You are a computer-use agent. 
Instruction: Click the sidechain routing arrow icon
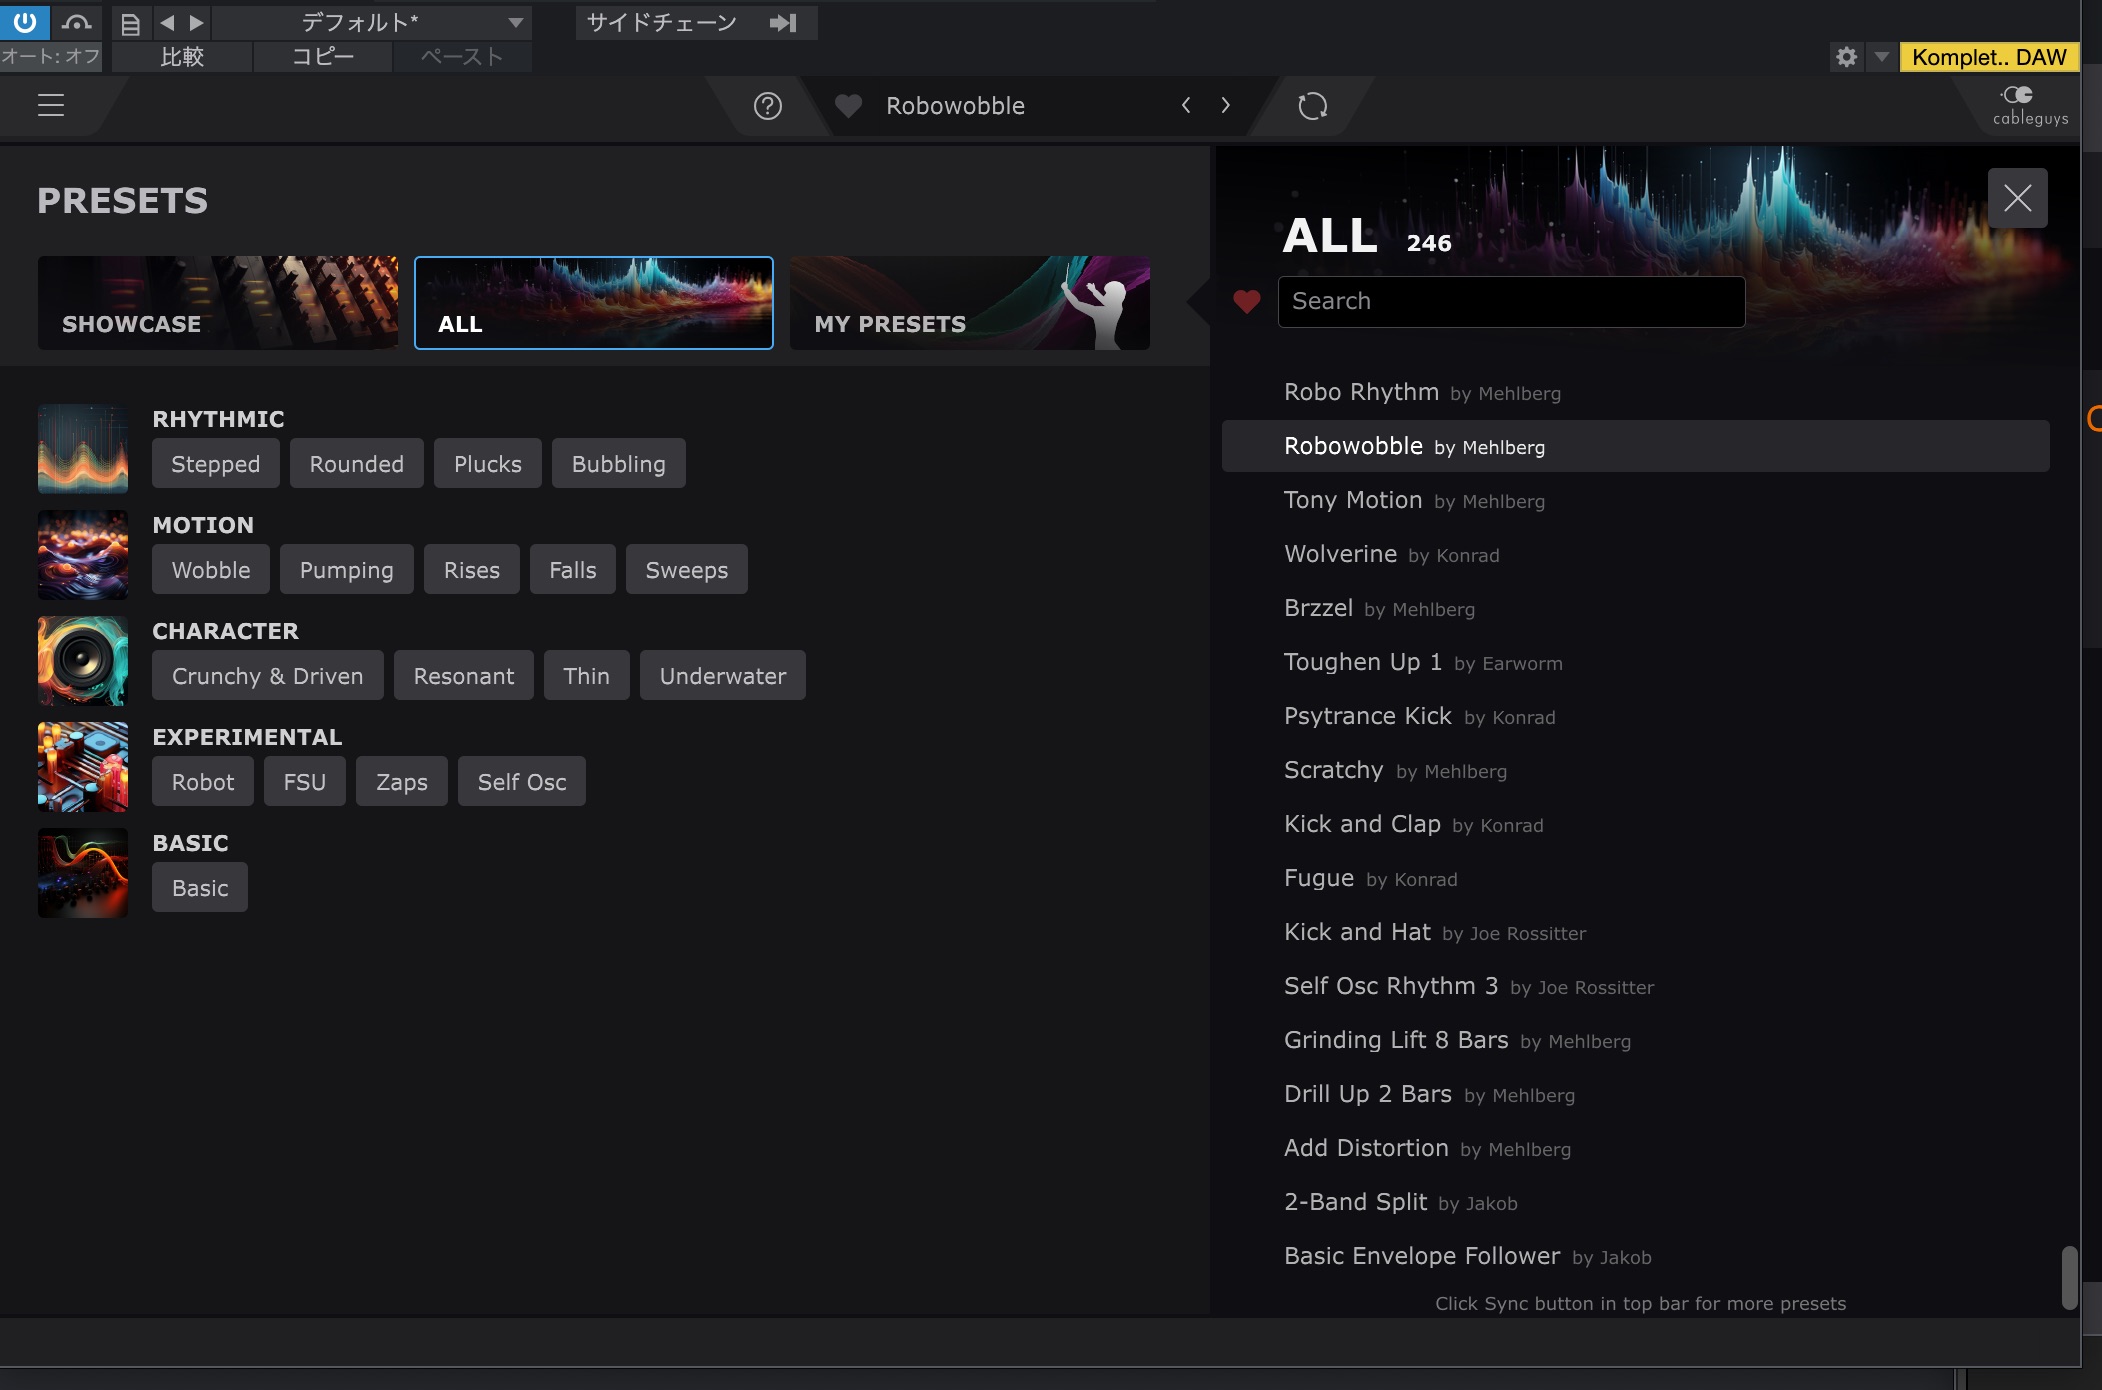point(783,22)
